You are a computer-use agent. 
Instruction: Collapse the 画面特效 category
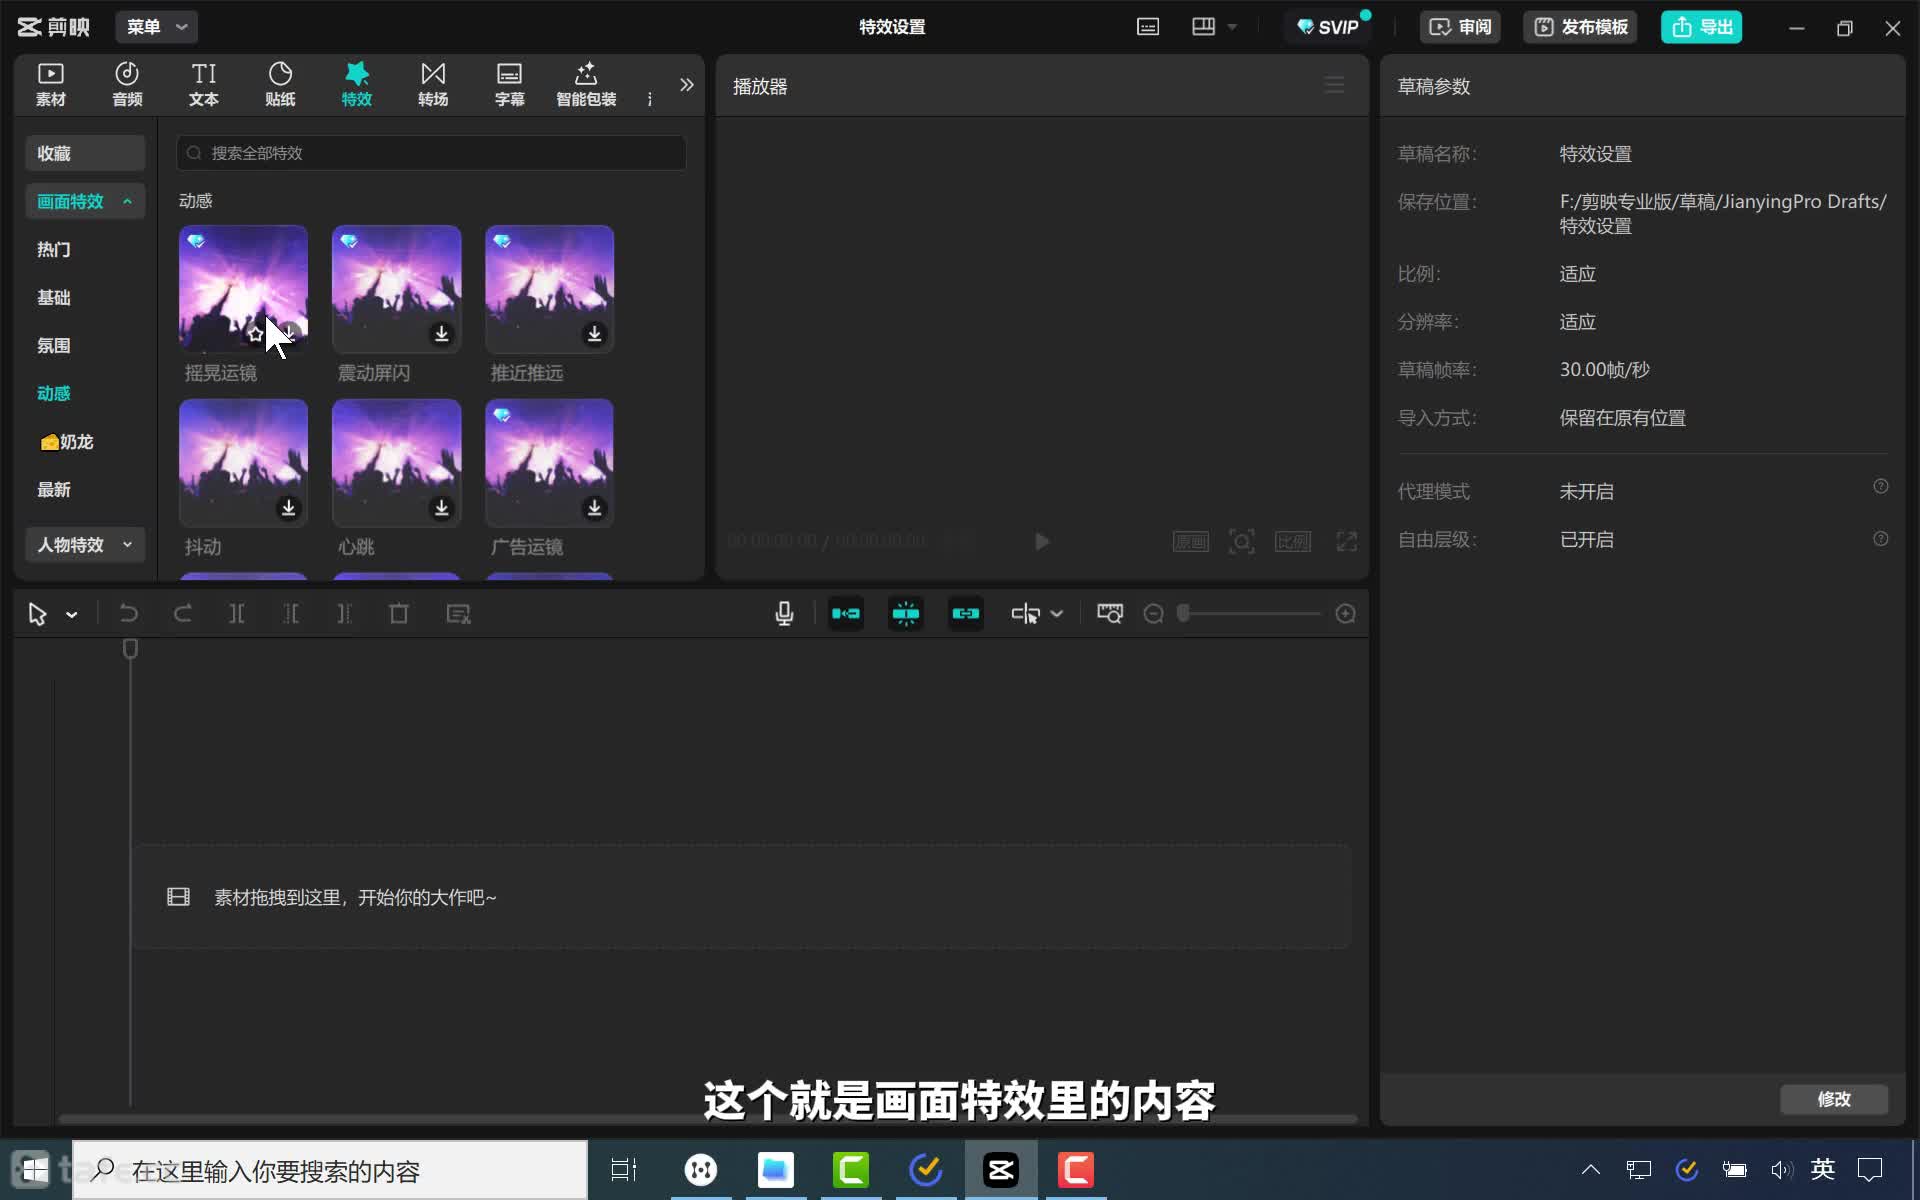(x=85, y=201)
